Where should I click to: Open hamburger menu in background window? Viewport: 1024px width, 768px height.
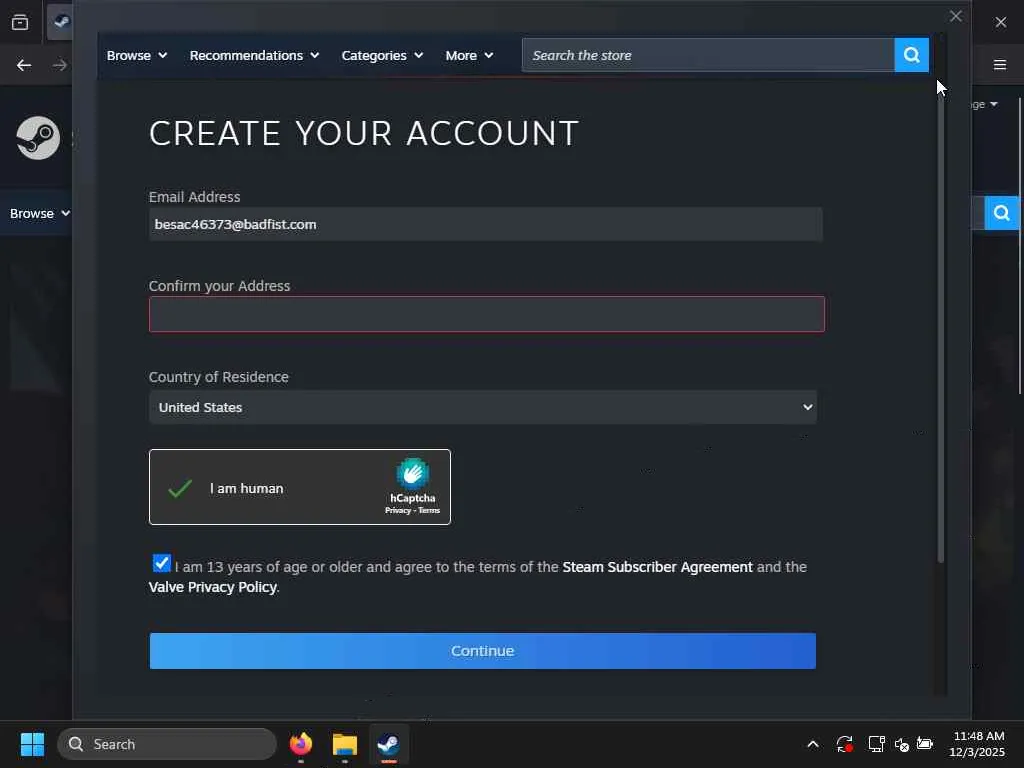(x=1000, y=64)
